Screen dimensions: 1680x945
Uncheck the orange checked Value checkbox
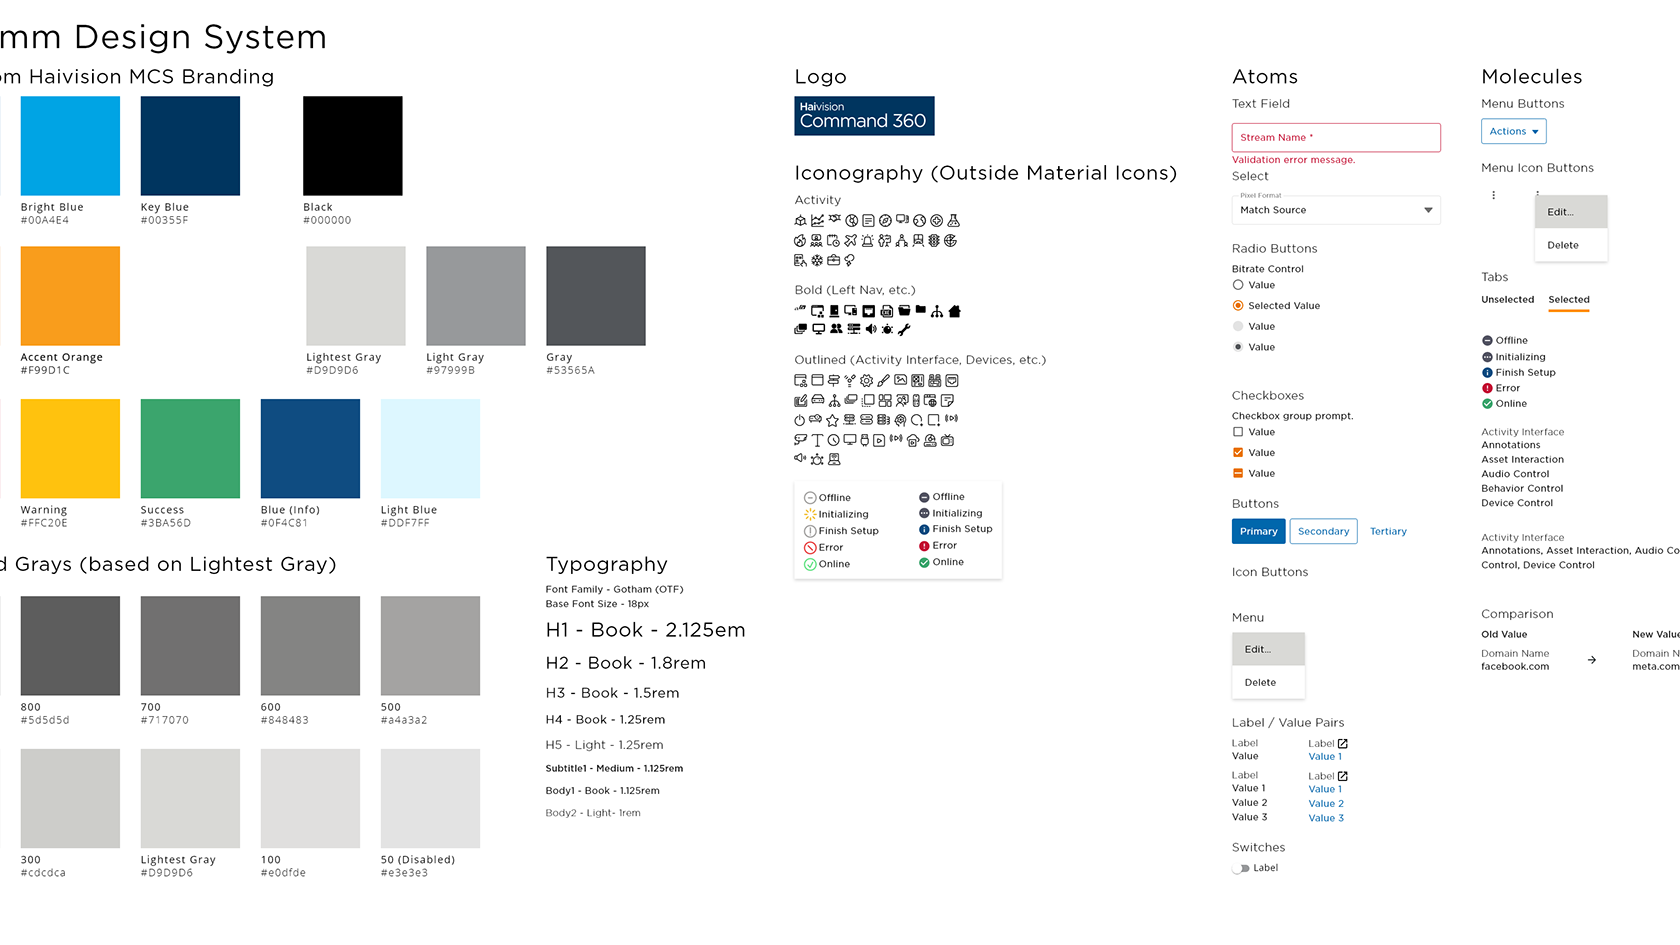(x=1238, y=453)
